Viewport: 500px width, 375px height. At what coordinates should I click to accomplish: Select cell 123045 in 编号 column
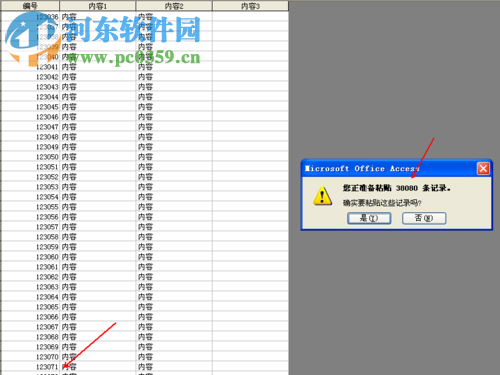[31, 107]
